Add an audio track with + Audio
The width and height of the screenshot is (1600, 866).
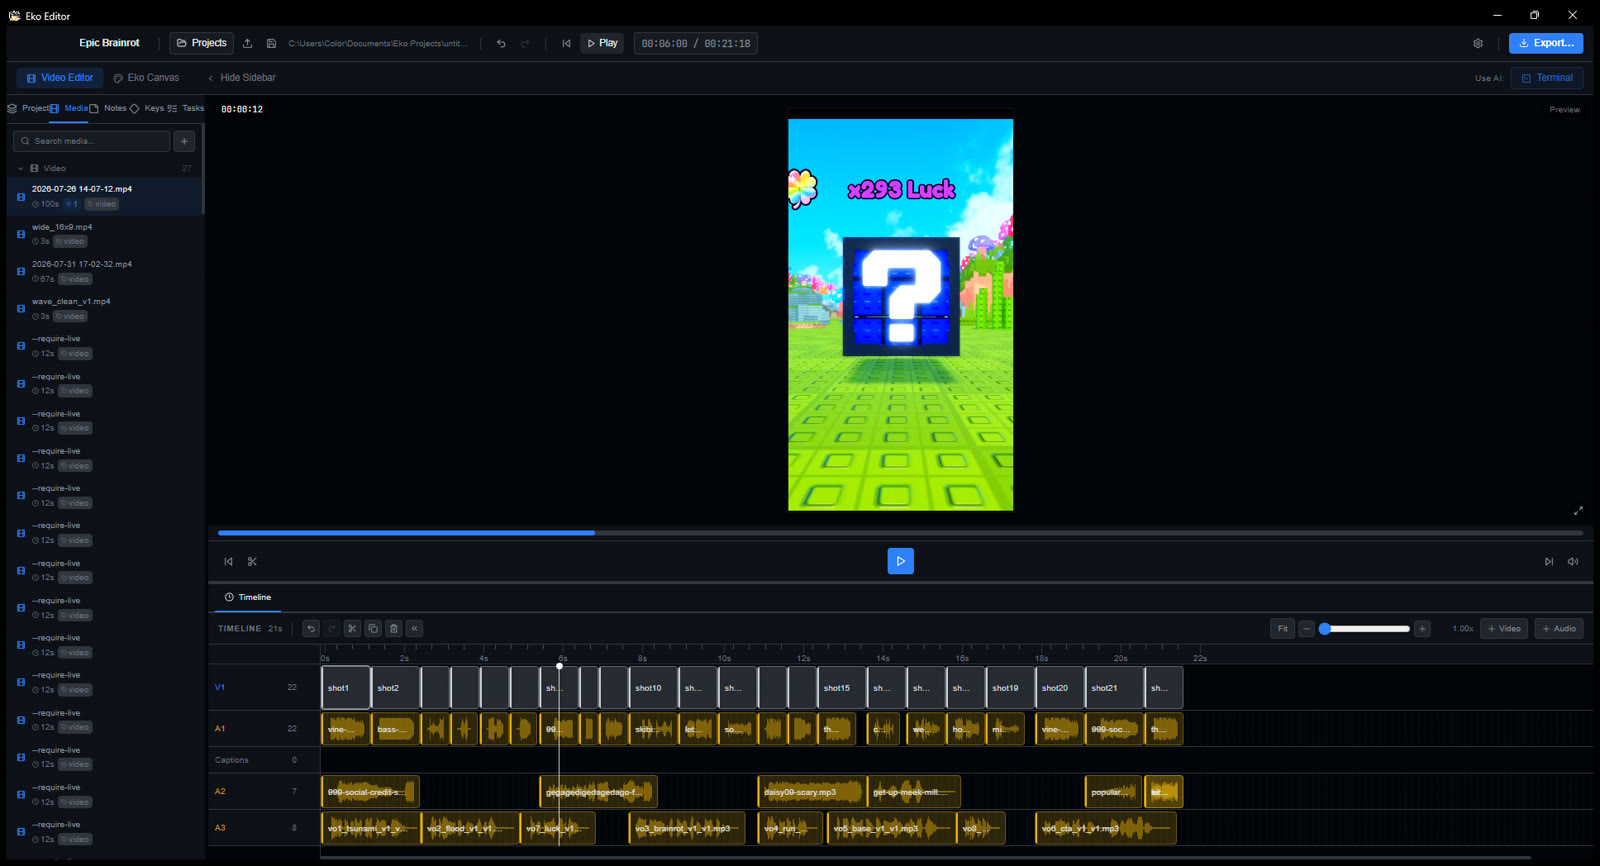click(1559, 628)
